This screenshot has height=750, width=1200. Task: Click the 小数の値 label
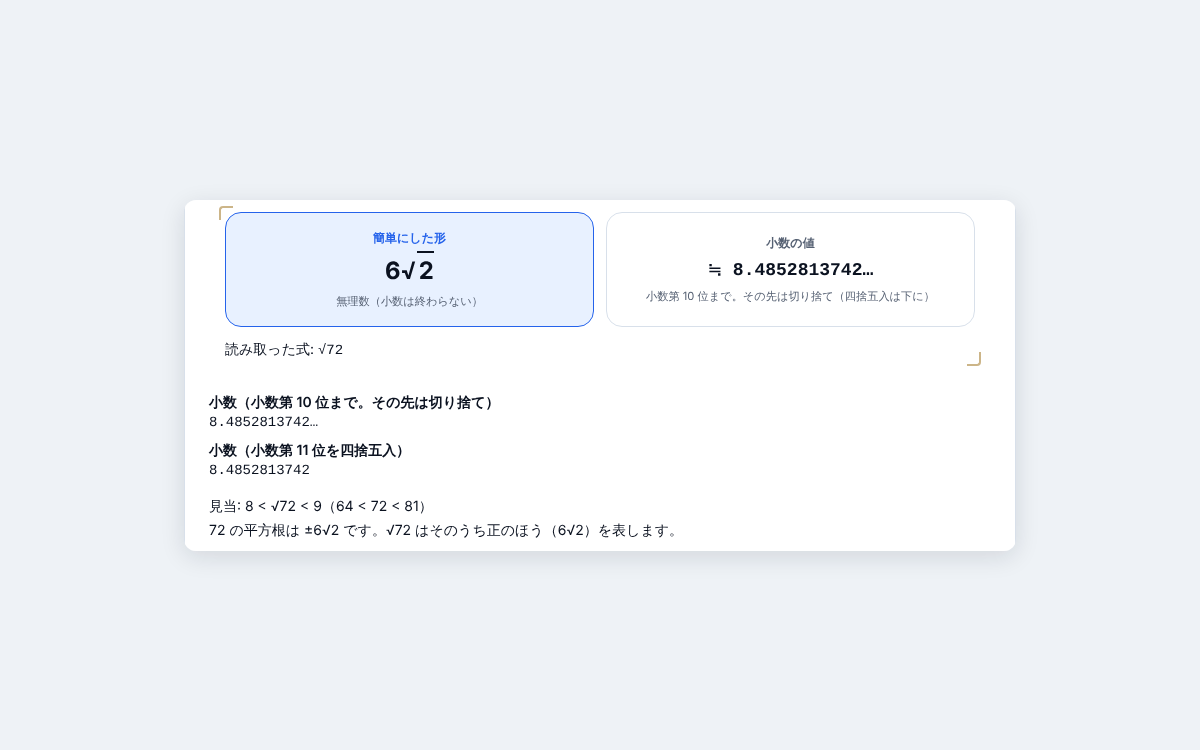[x=790, y=243]
